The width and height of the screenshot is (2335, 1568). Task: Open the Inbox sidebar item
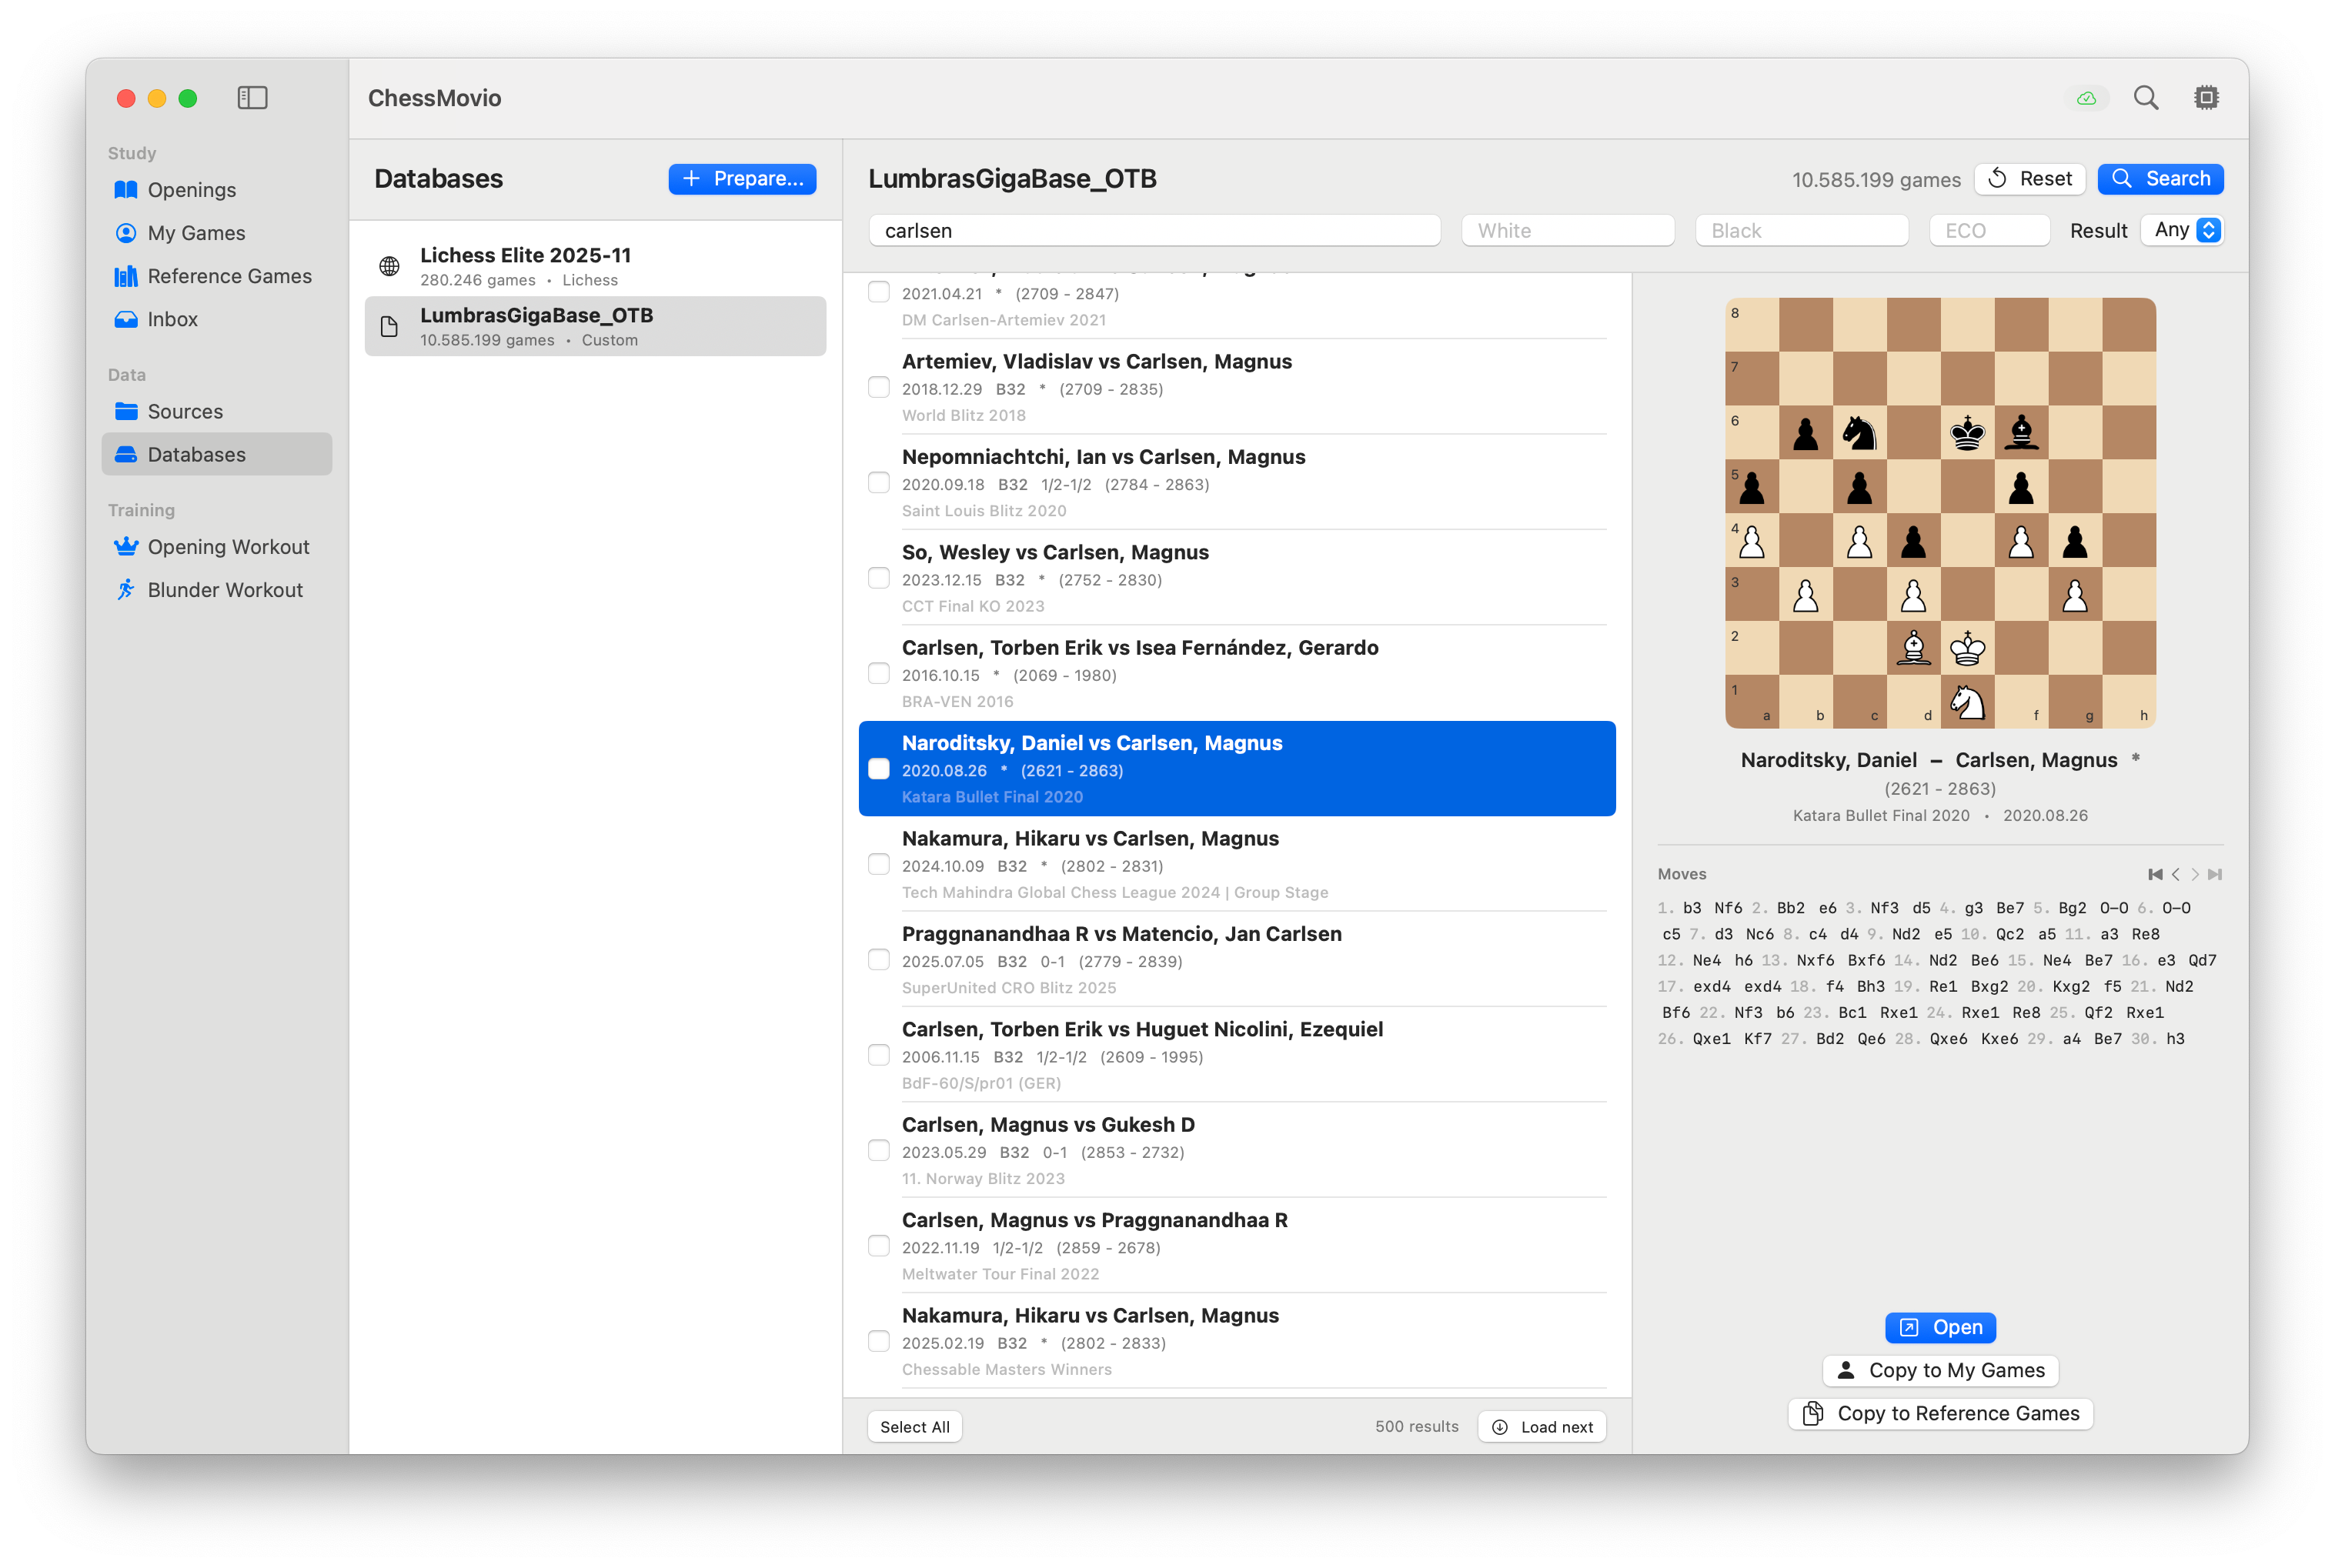pos(172,319)
